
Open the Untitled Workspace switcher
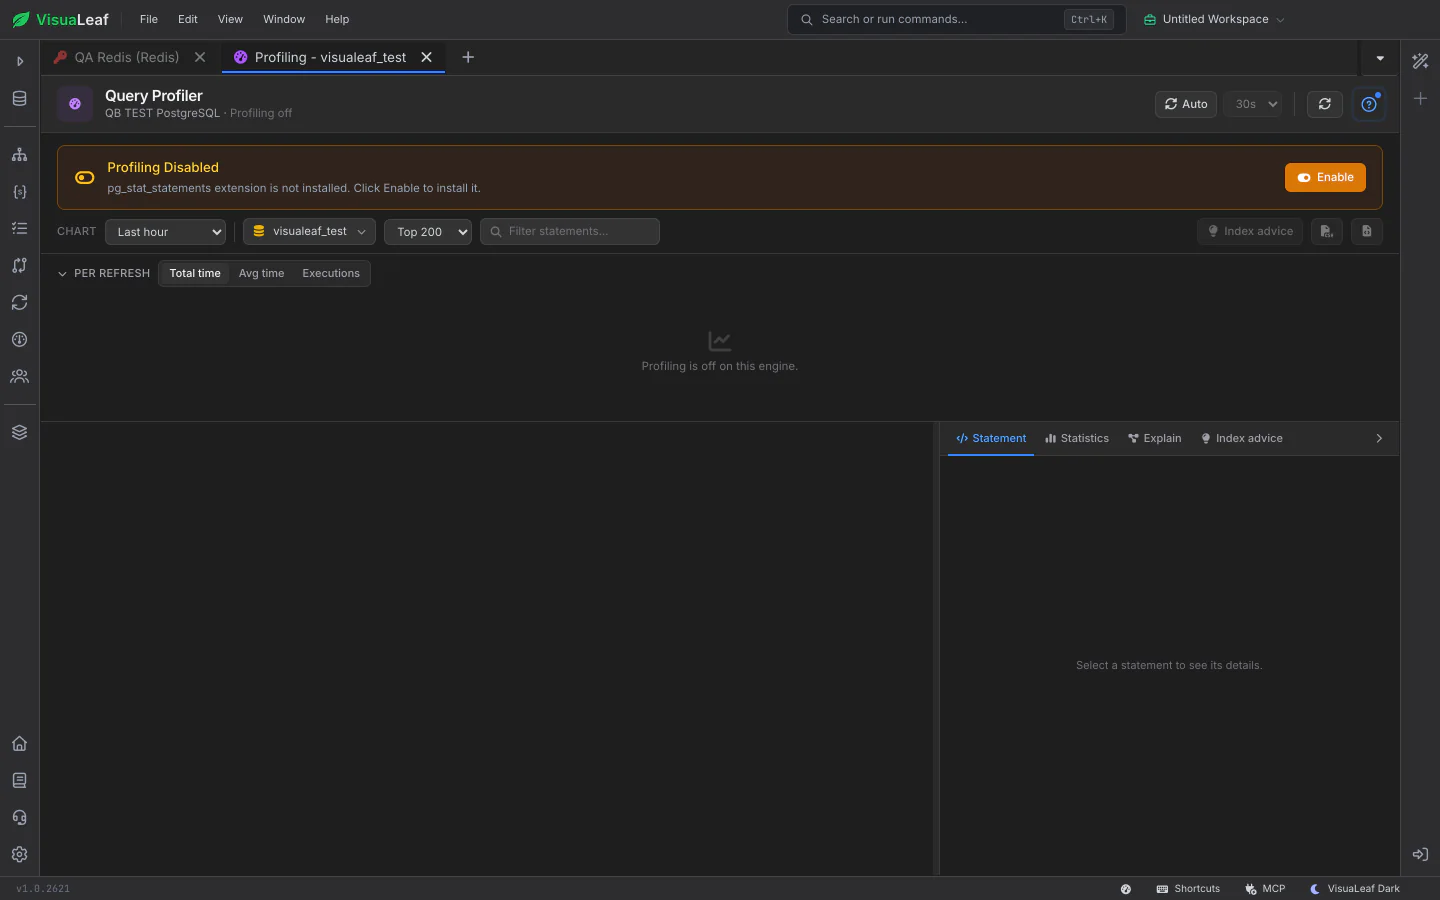click(1214, 20)
